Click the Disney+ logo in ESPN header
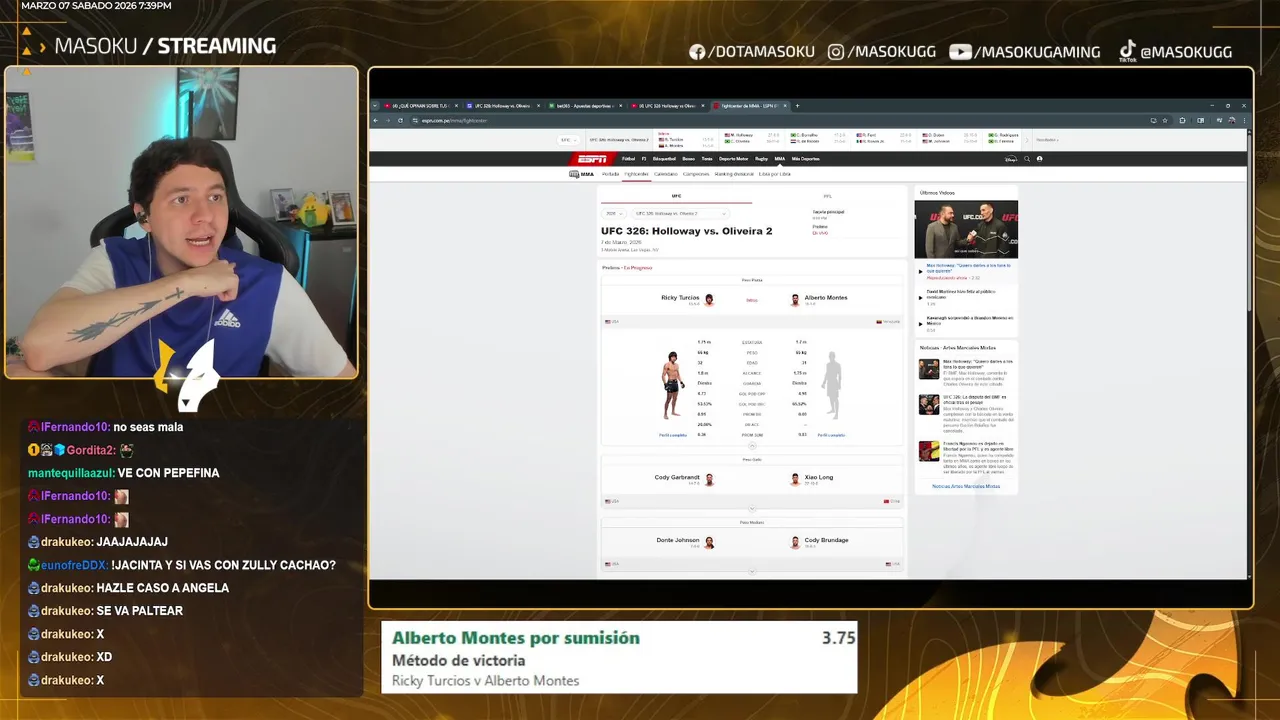This screenshot has width=1280, height=720. [1010, 159]
